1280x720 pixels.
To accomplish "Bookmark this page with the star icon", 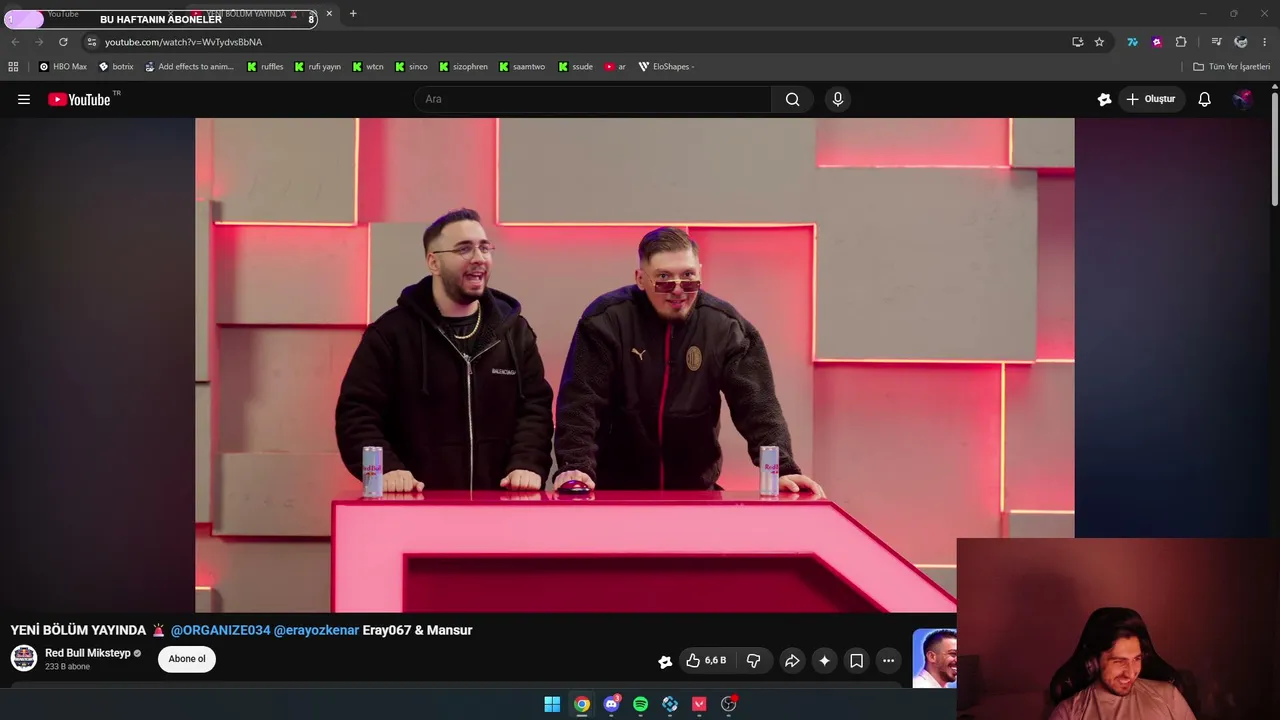I will [x=1099, y=42].
